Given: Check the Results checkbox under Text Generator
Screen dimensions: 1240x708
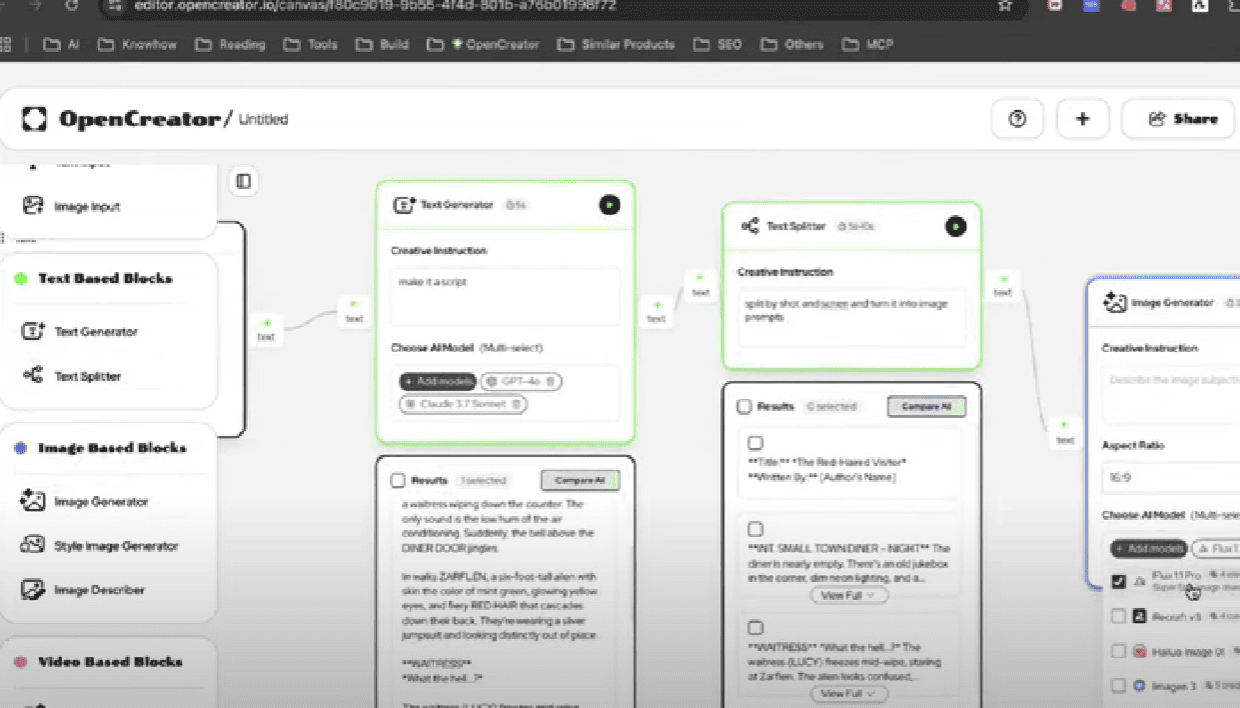Looking at the screenshot, I should coord(398,481).
